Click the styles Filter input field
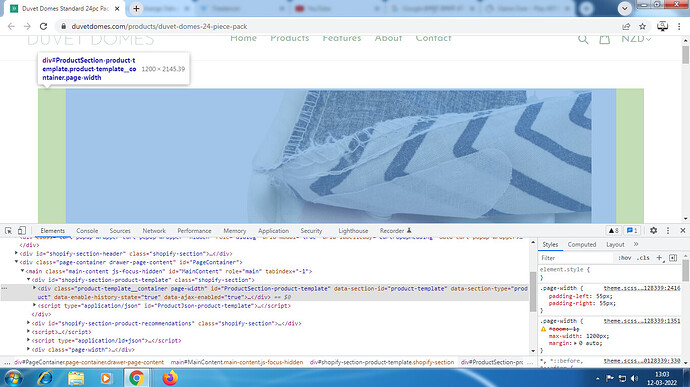690x387 pixels. (x=576, y=258)
